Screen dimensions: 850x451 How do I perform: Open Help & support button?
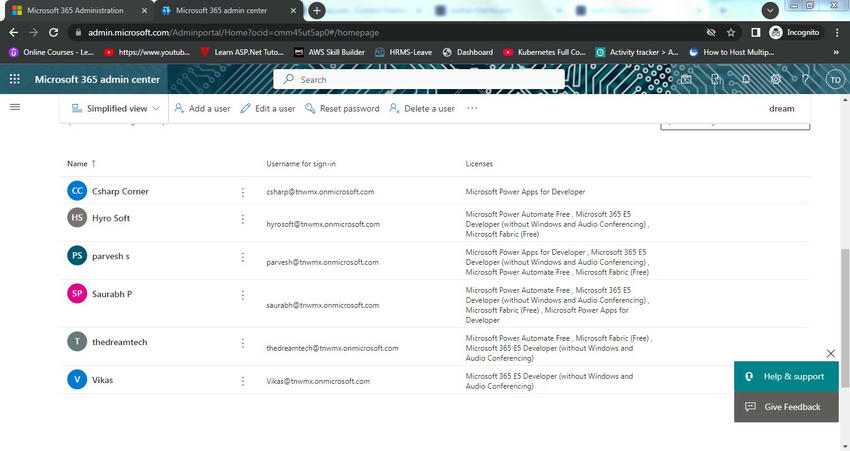coord(786,376)
